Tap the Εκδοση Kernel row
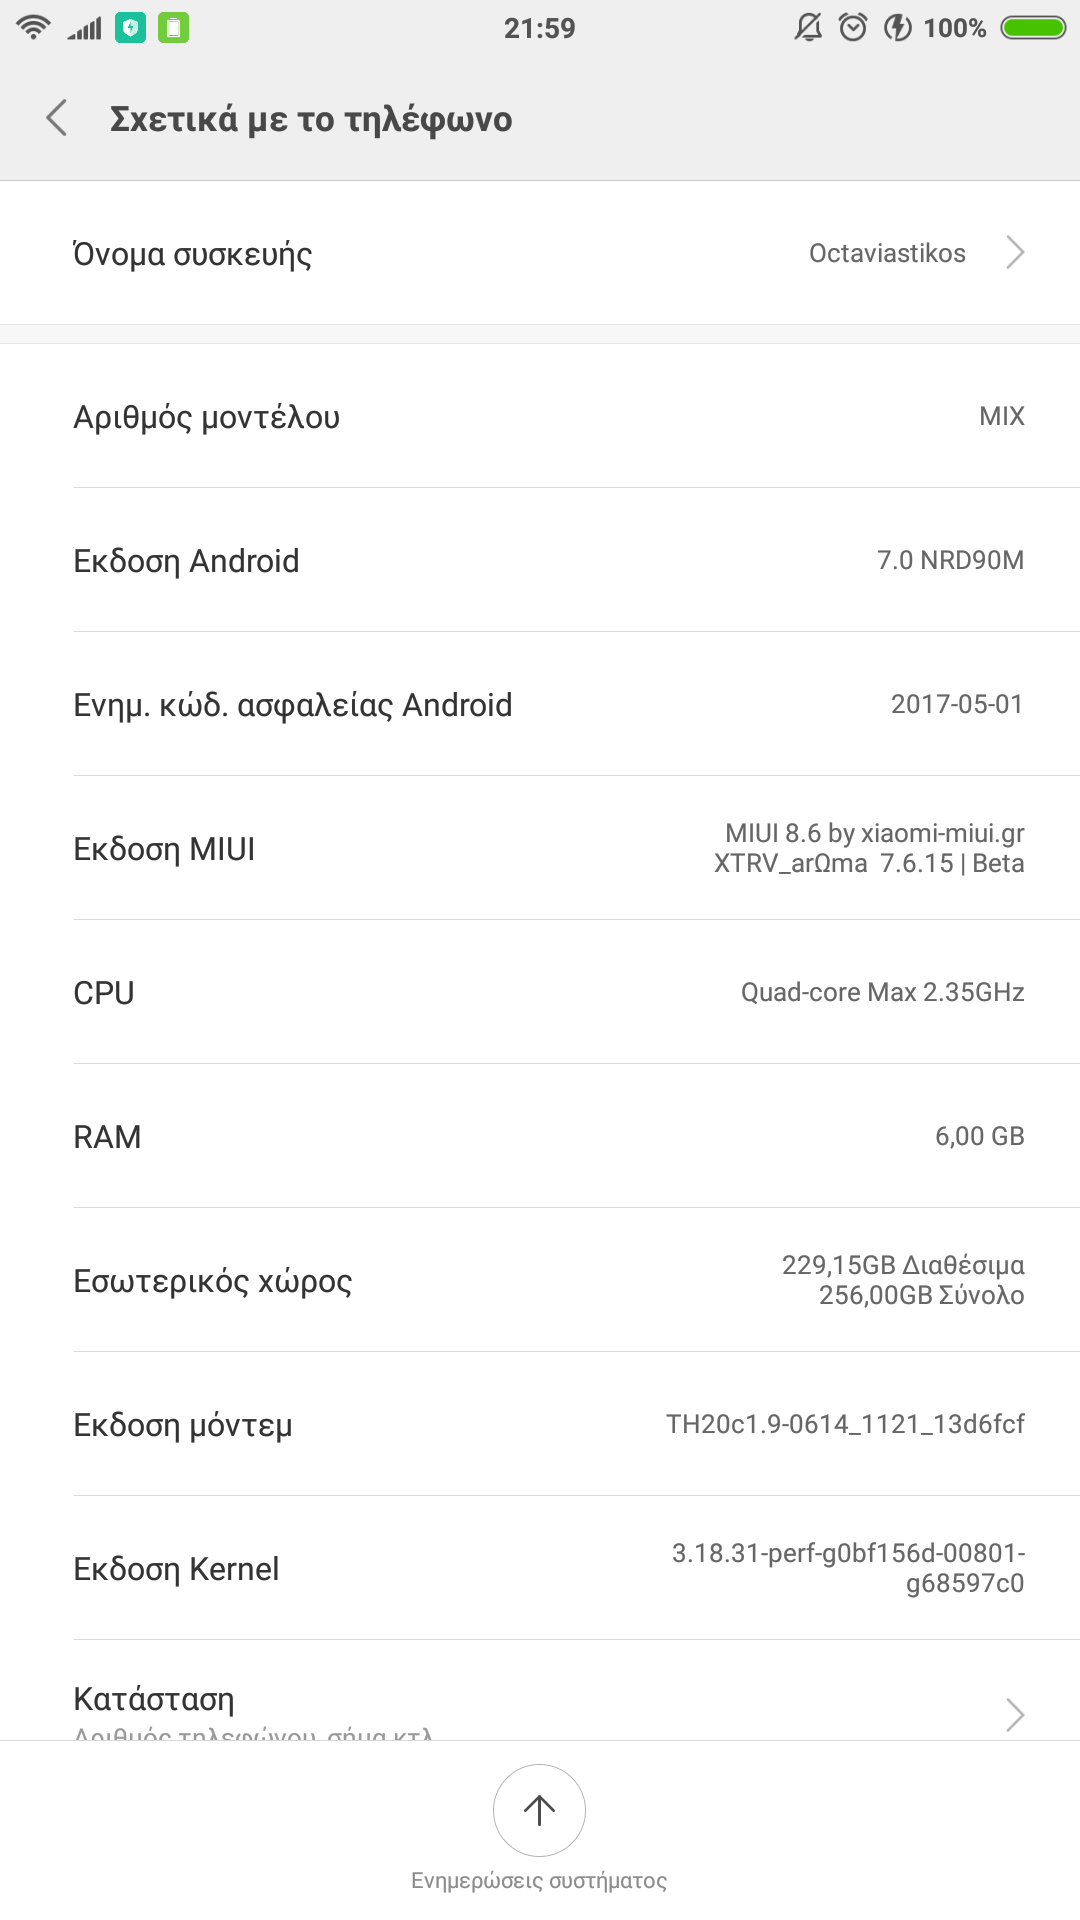 click(x=540, y=1568)
